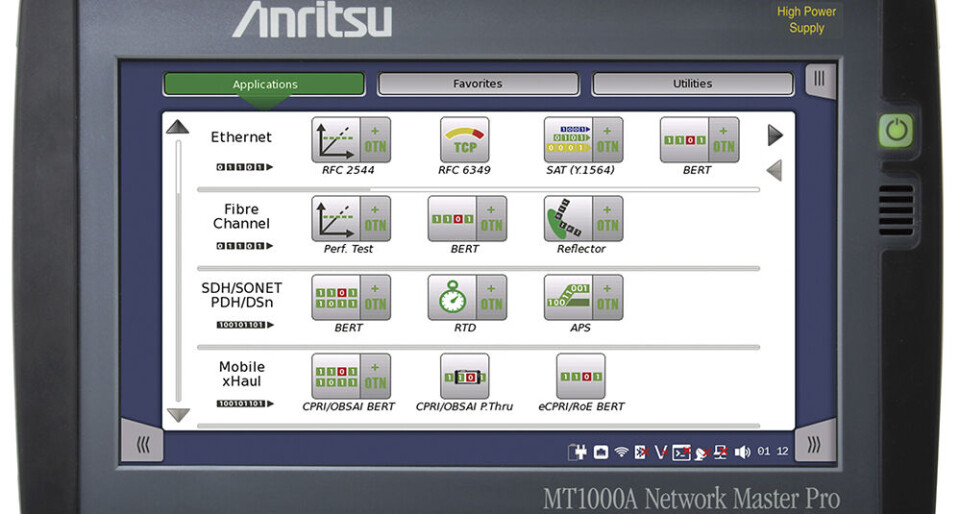Click the up arrow of application list
This screenshot has width=960, height=514.
click(178, 127)
